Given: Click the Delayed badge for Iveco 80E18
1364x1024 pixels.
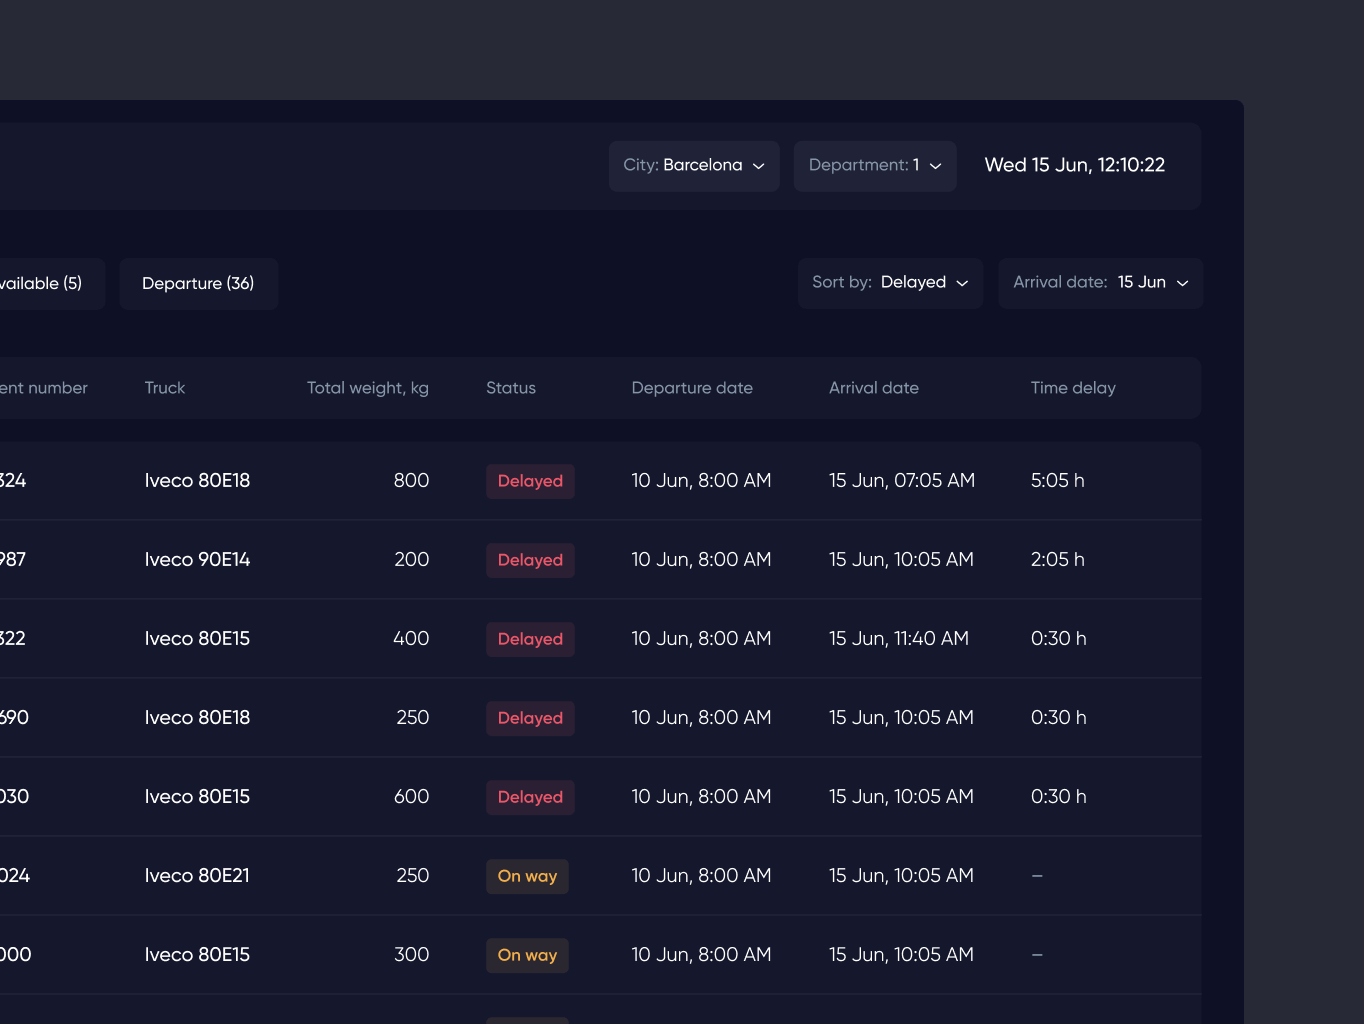Looking at the screenshot, I should point(529,480).
